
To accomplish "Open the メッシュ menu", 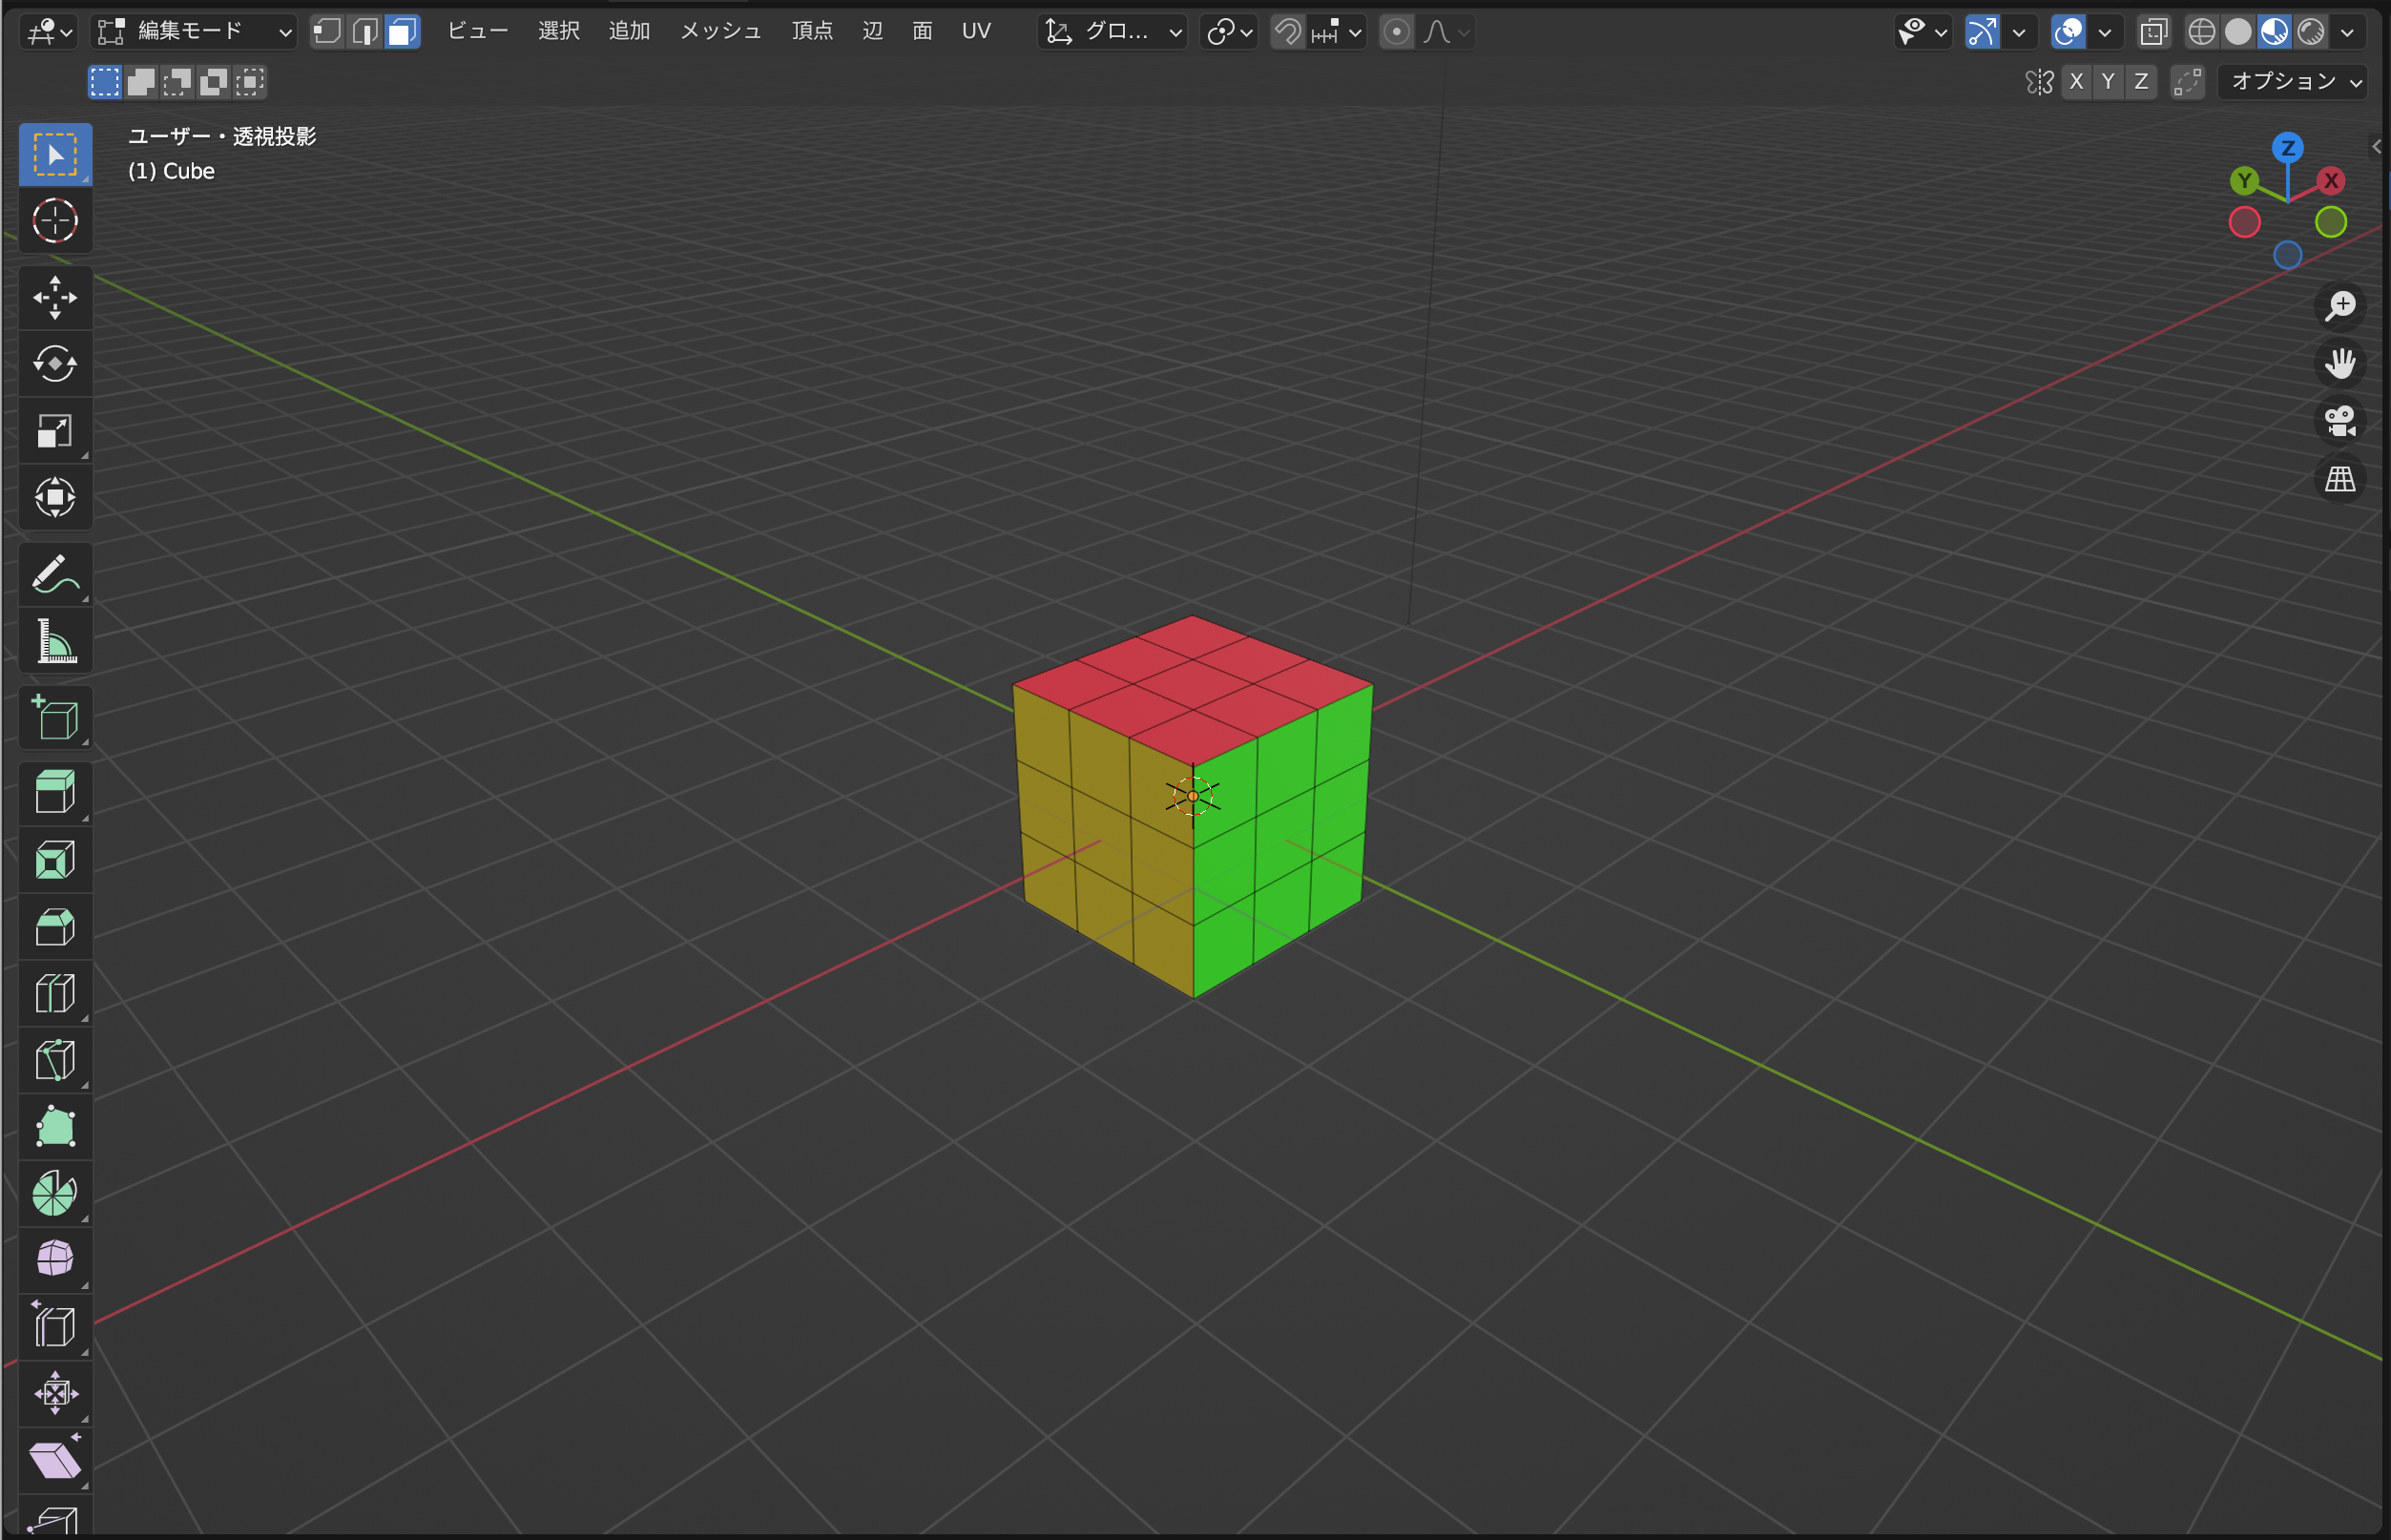I will point(721,32).
